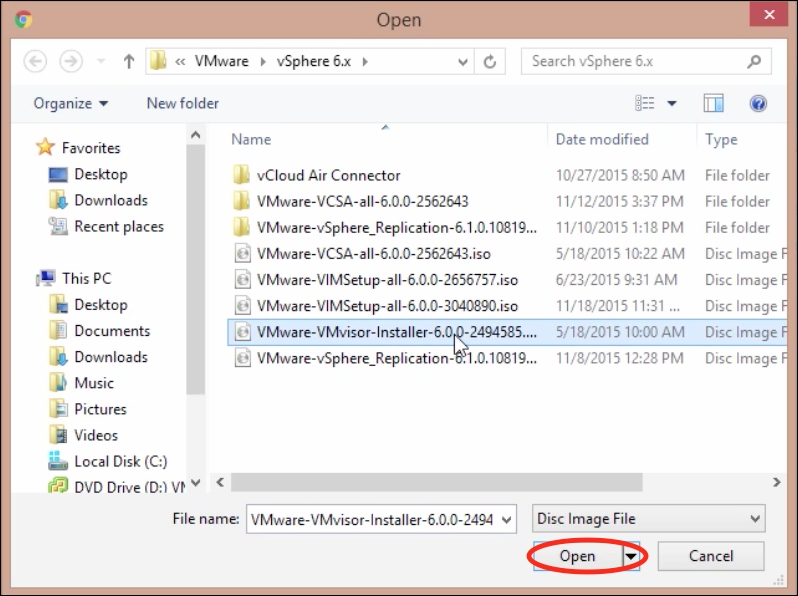Click horizontal scrollbar left arrow

(x=220, y=482)
